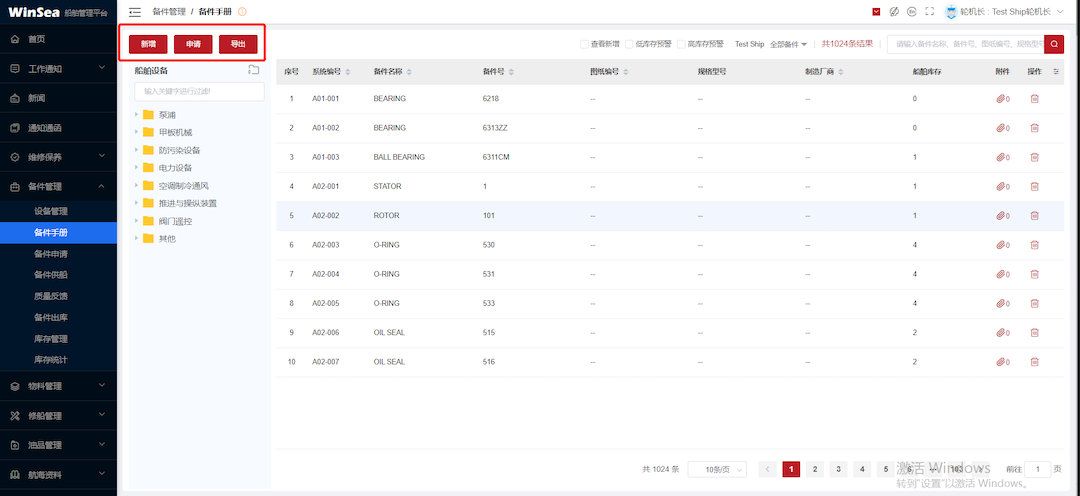The height and width of the screenshot is (496, 1080).
Task: Delete the BEARING 6313ZZ row
Action: 1034,128
